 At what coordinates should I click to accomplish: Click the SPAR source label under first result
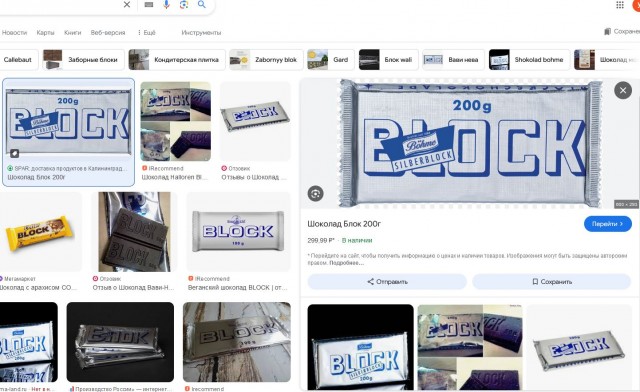(67, 168)
